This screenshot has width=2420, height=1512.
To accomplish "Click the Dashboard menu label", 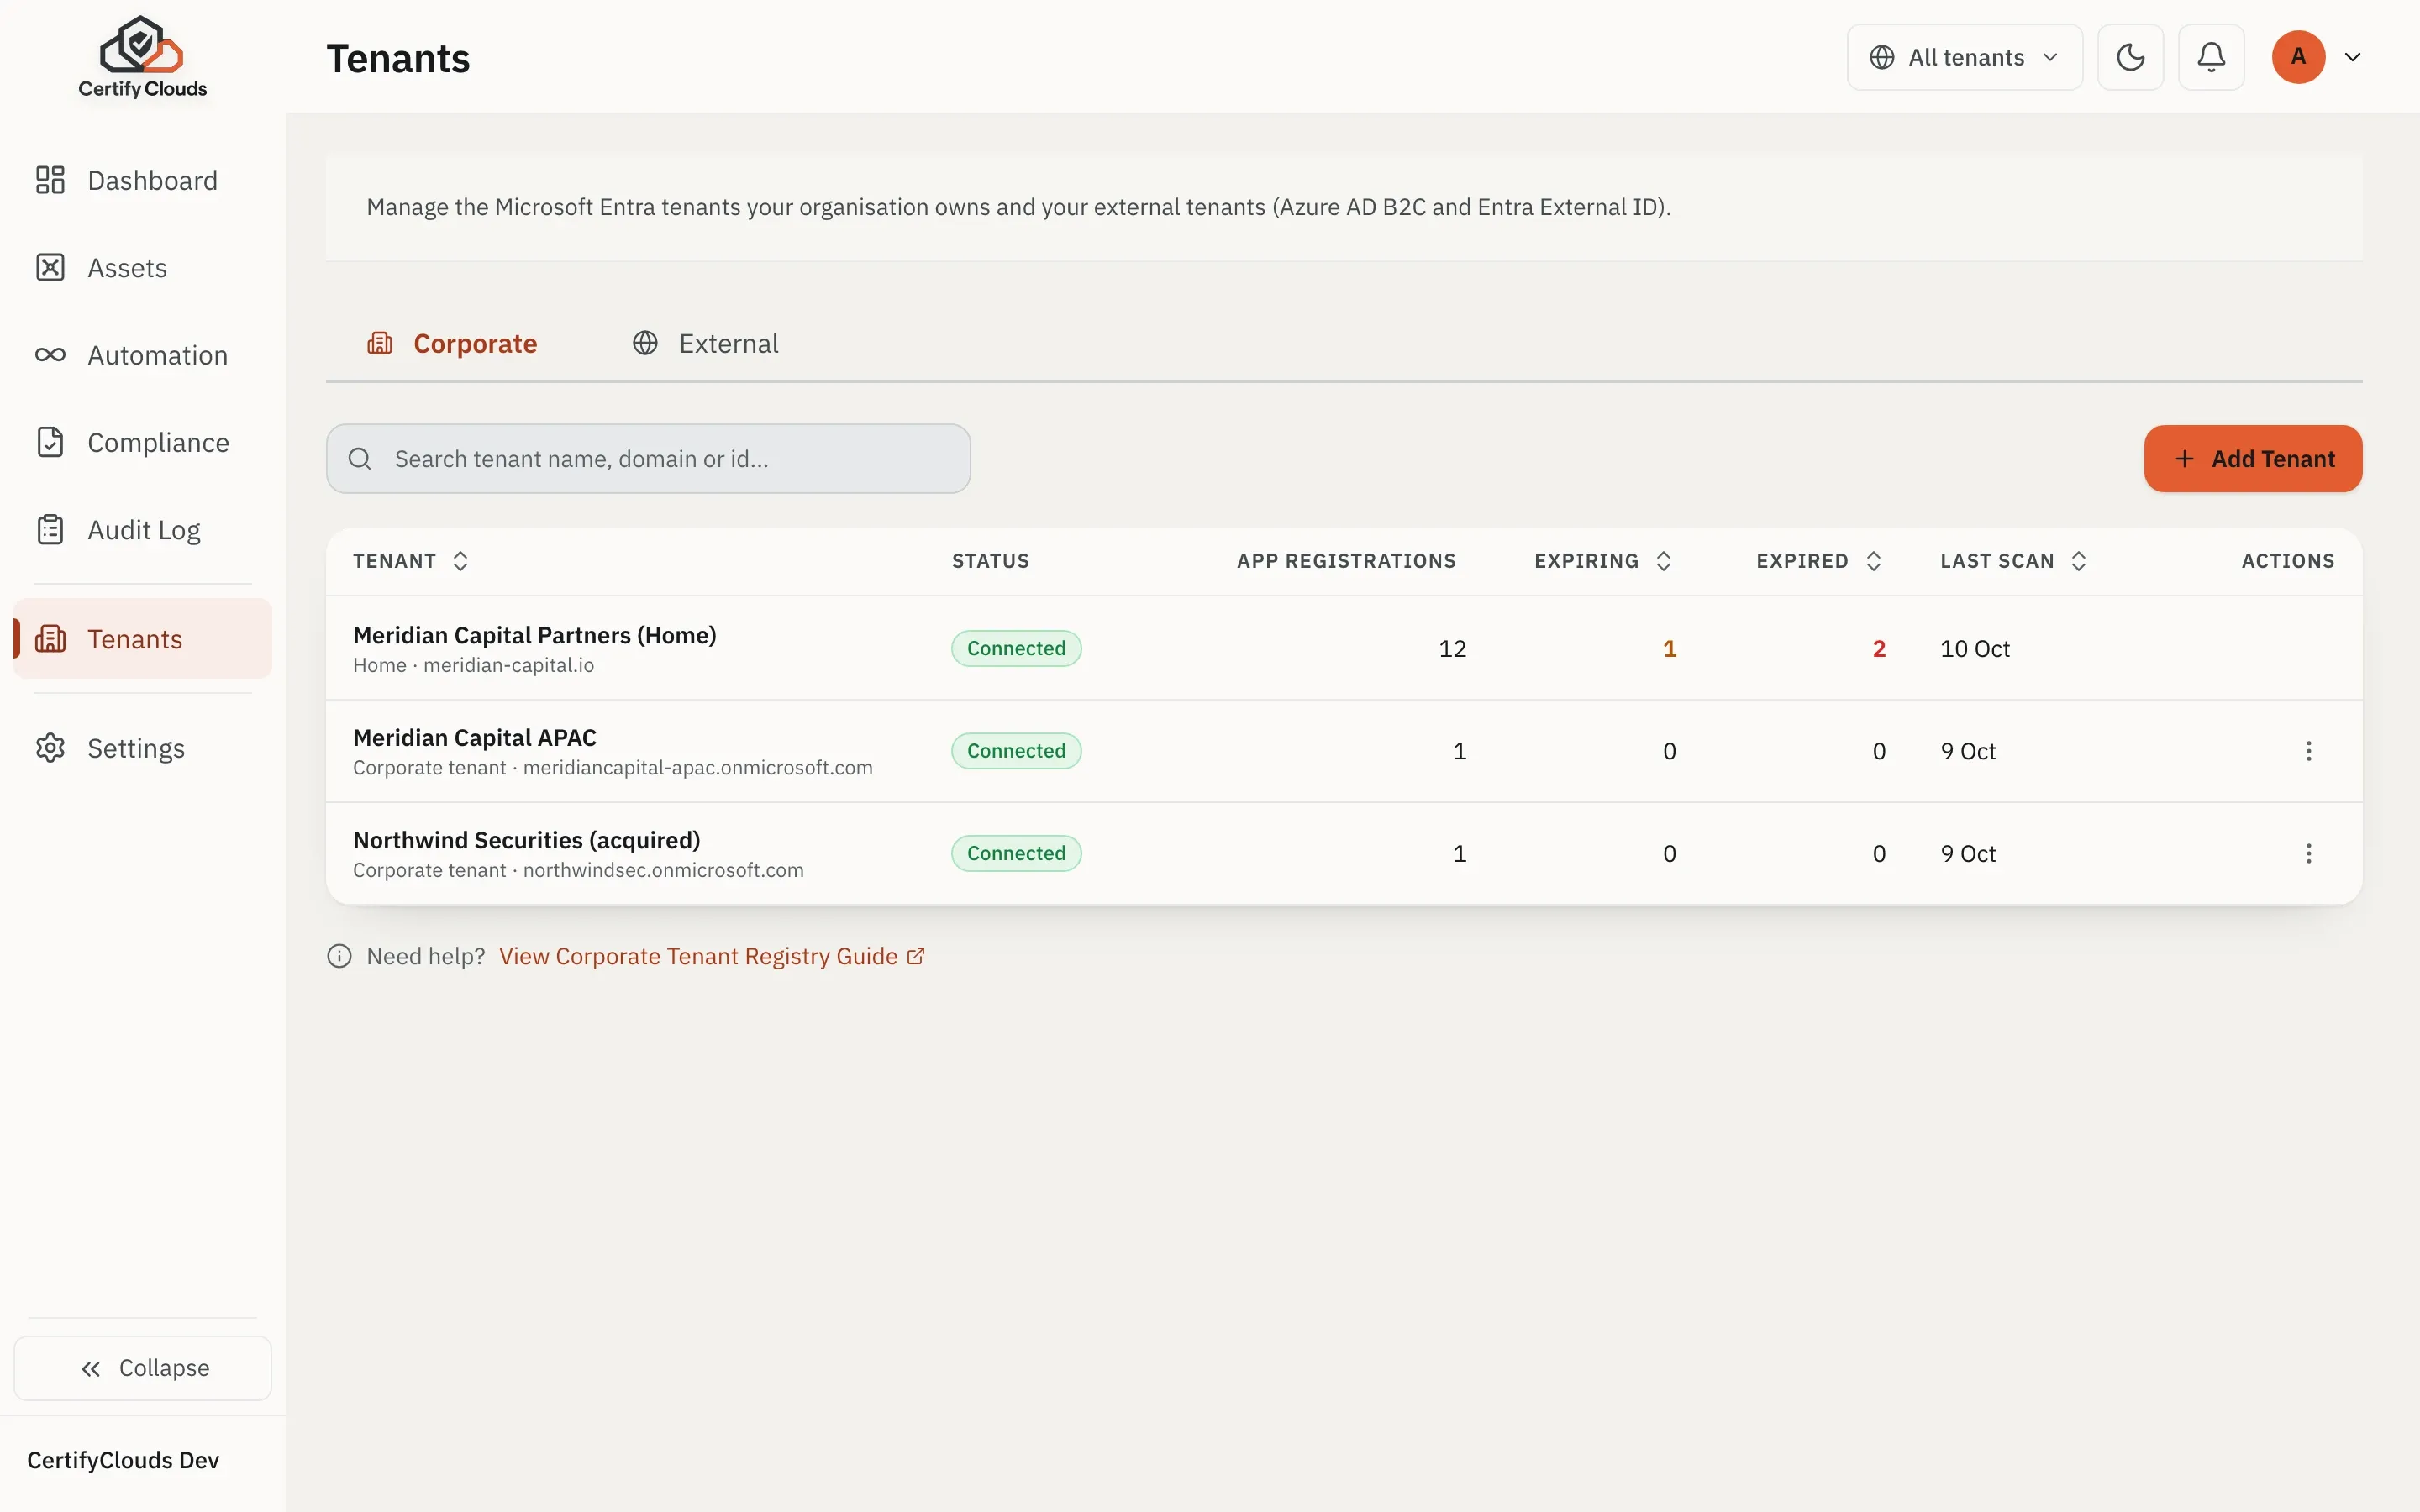I will coord(152,180).
